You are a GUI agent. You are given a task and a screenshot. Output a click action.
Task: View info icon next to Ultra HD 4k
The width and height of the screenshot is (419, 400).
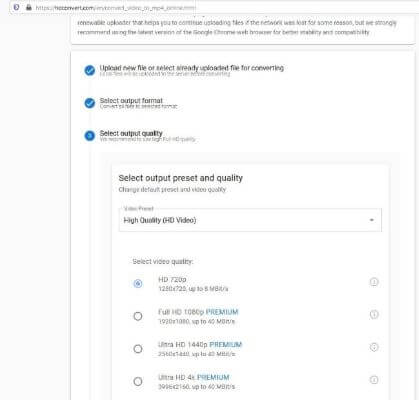pyautogui.click(x=374, y=380)
